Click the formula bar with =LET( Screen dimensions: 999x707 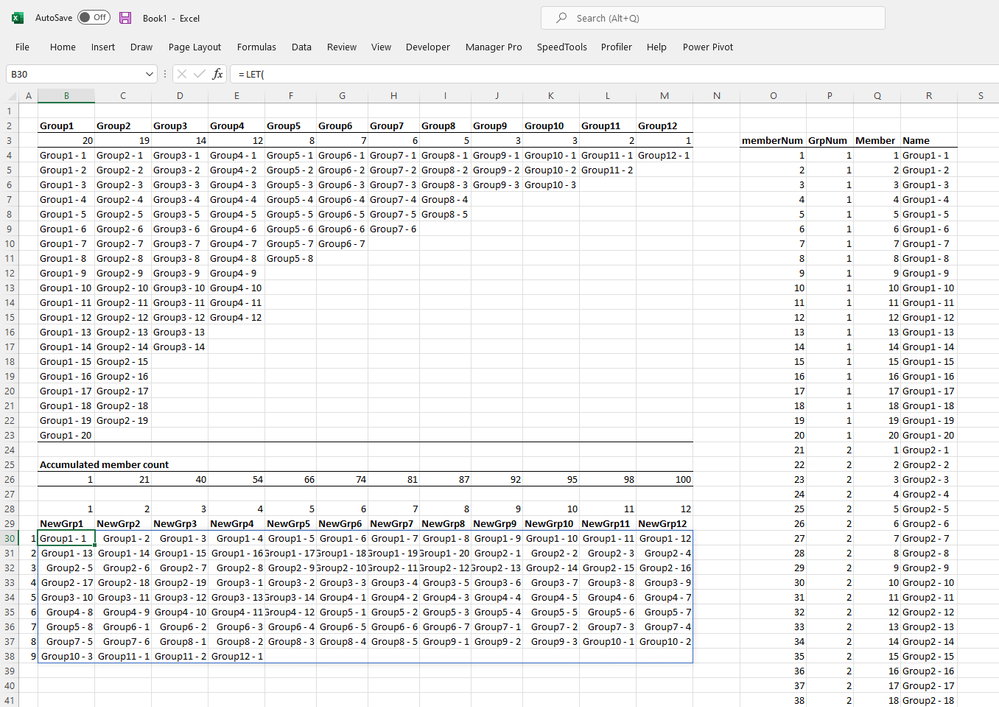point(615,74)
